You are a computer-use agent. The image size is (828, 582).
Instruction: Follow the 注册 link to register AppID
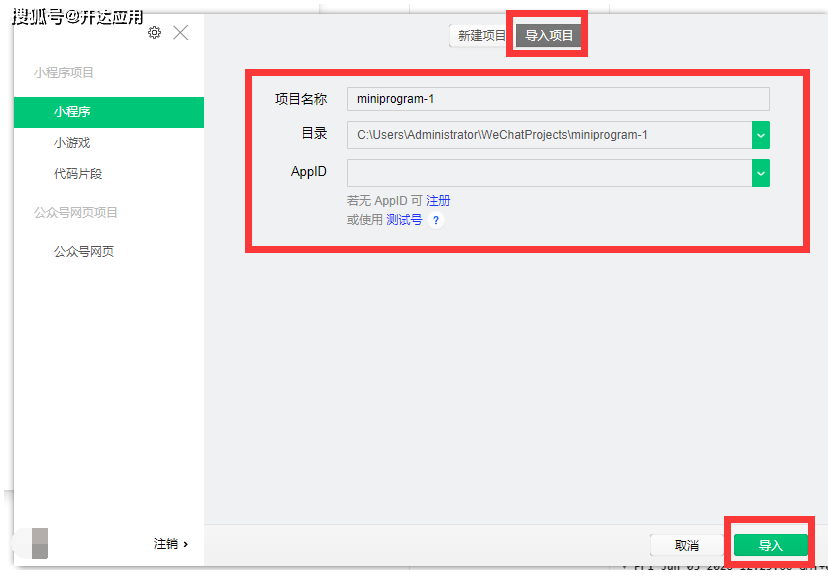click(438, 201)
